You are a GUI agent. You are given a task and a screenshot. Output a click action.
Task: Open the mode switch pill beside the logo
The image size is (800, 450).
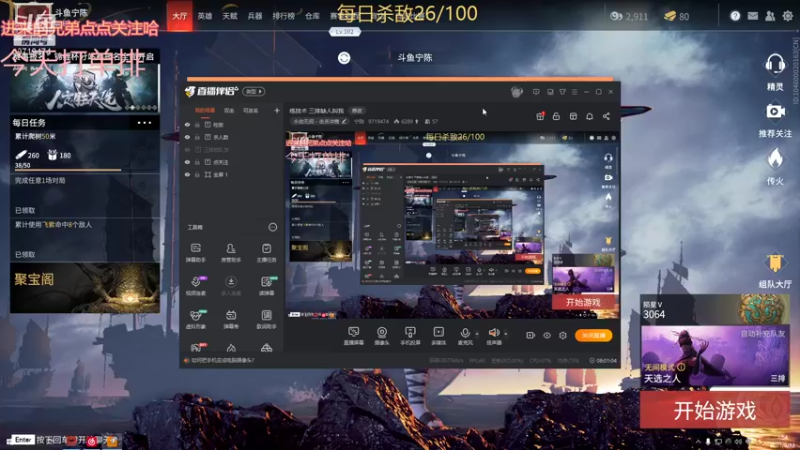pyautogui.click(x=254, y=91)
